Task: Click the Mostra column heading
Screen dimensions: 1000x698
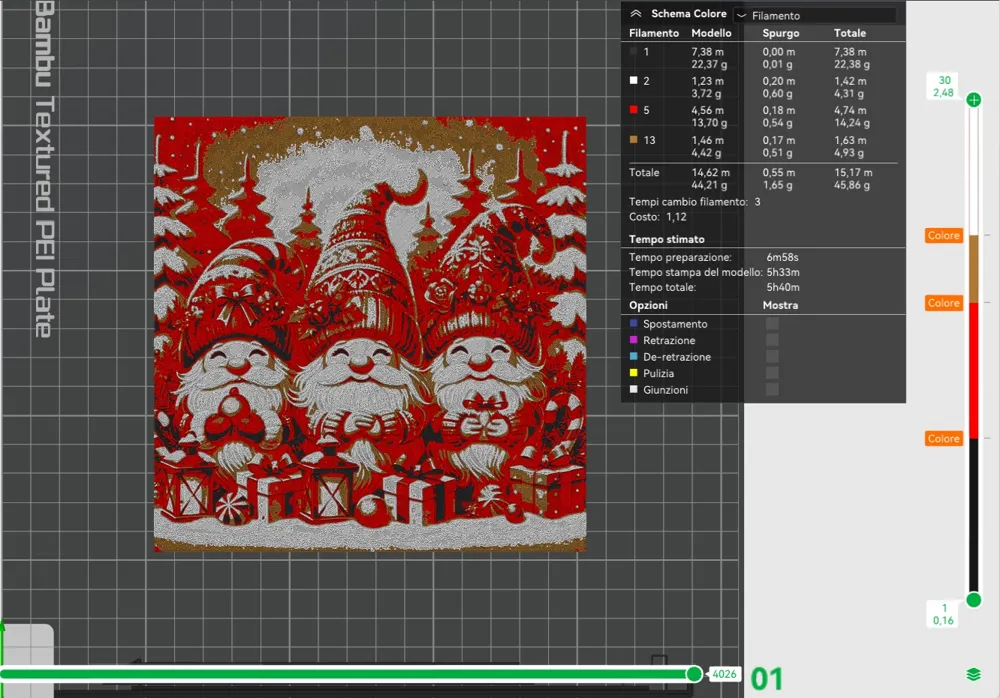Action: (x=780, y=305)
